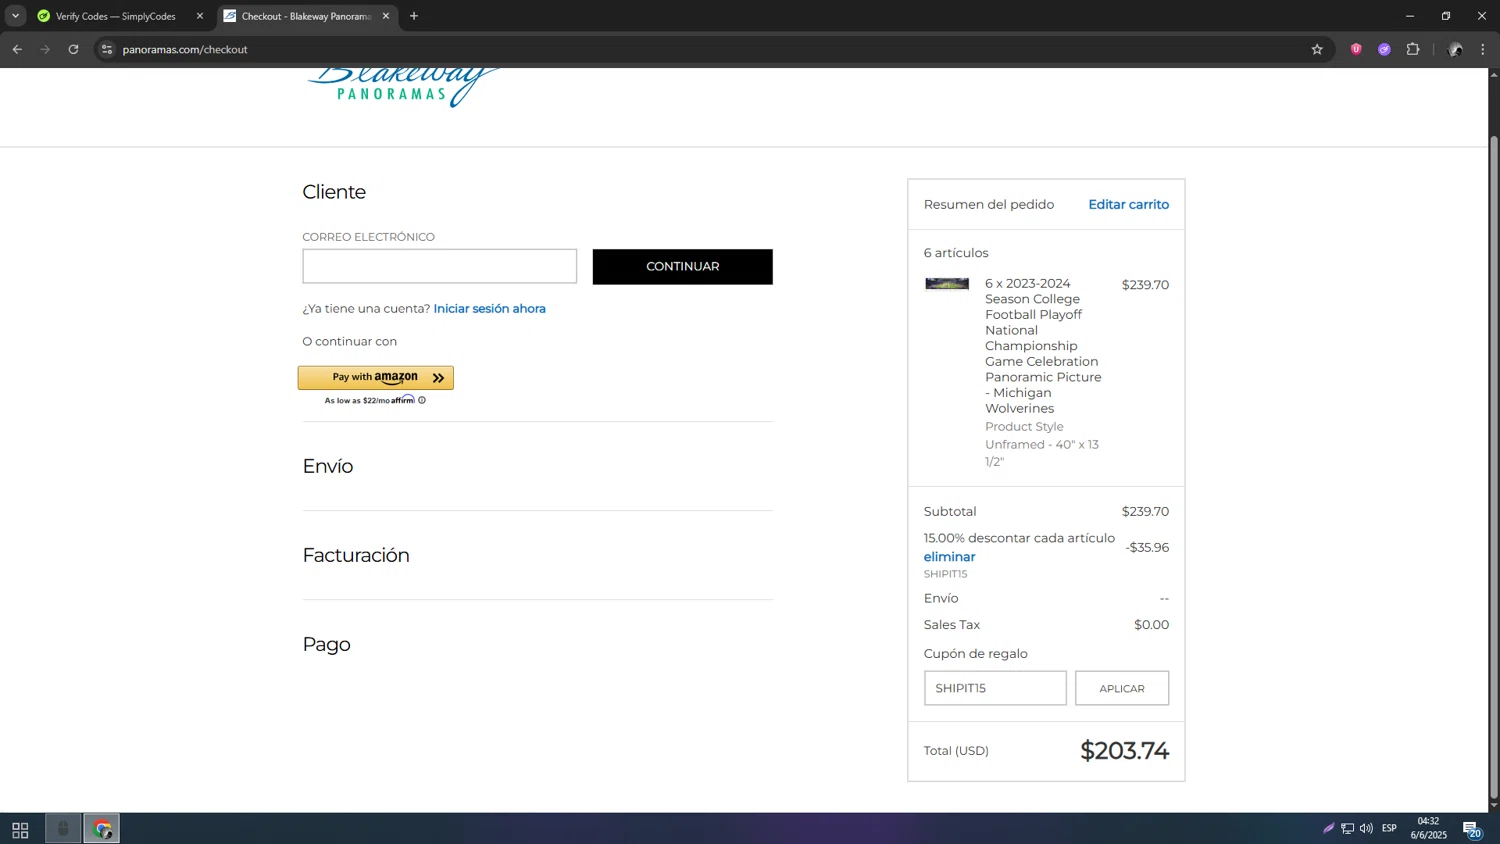Click the APLICAR coupon button
1500x844 pixels.
1122,688
